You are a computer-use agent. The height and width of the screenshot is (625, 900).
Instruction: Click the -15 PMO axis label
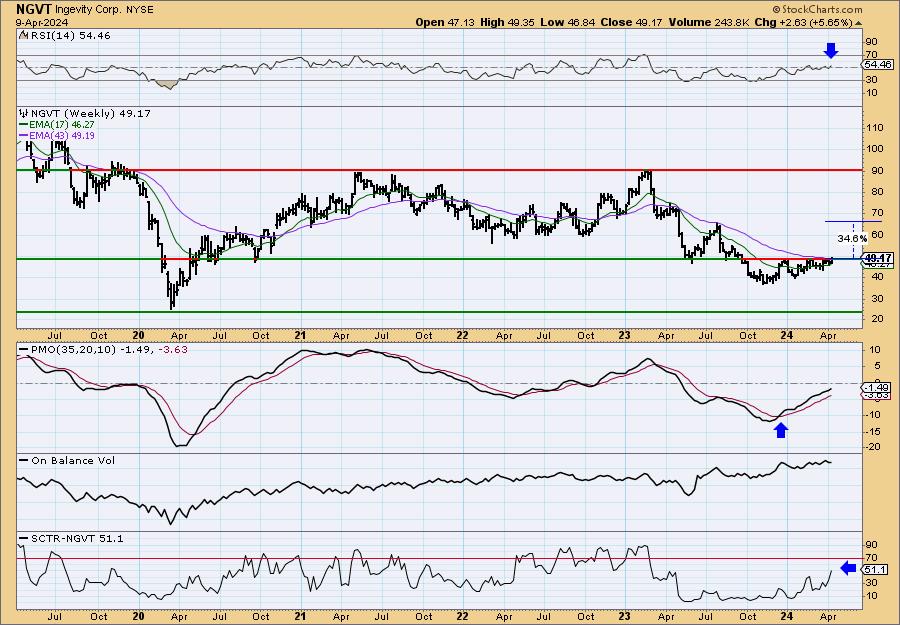coord(874,430)
